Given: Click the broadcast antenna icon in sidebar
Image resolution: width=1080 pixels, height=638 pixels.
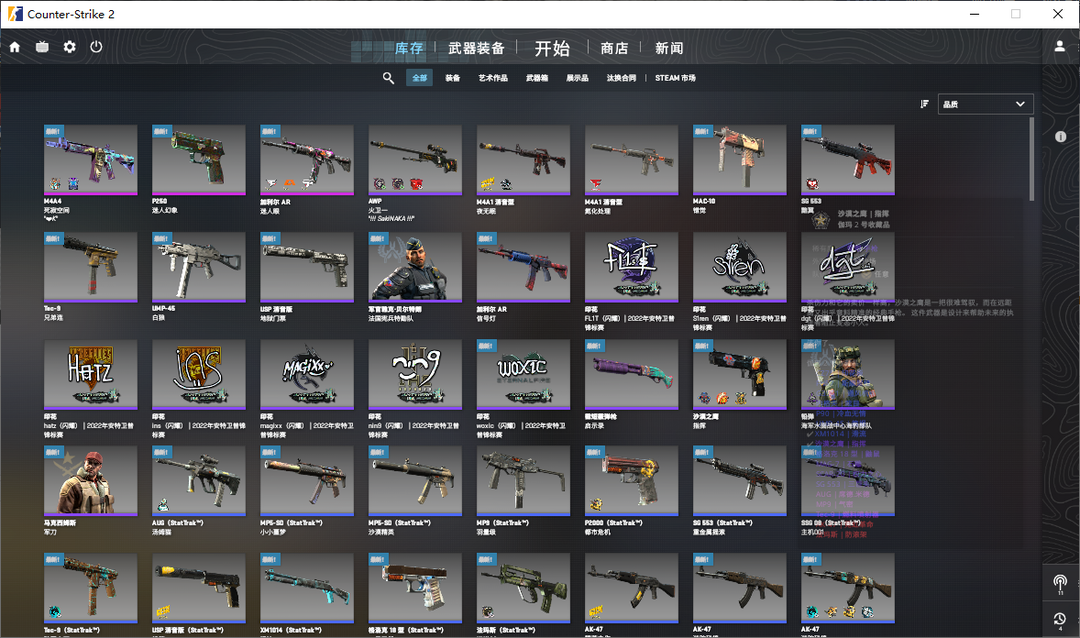Looking at the screenshot, I should (x=1060, y=584).
